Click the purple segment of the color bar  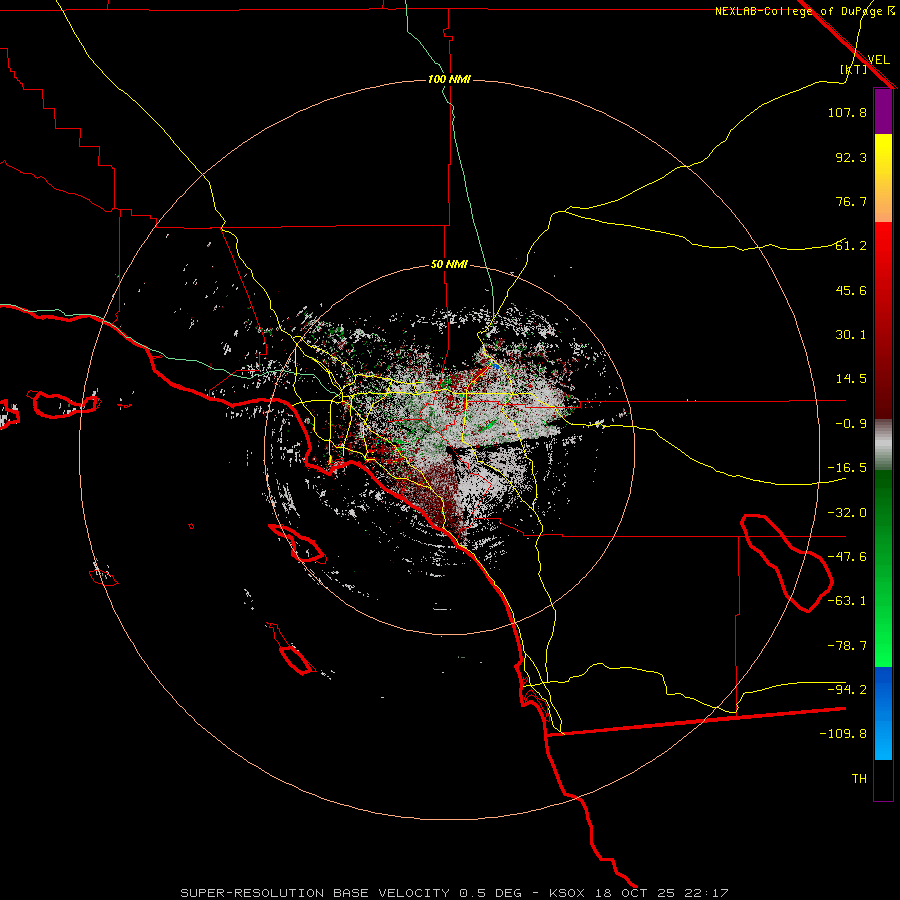[883, 111]
